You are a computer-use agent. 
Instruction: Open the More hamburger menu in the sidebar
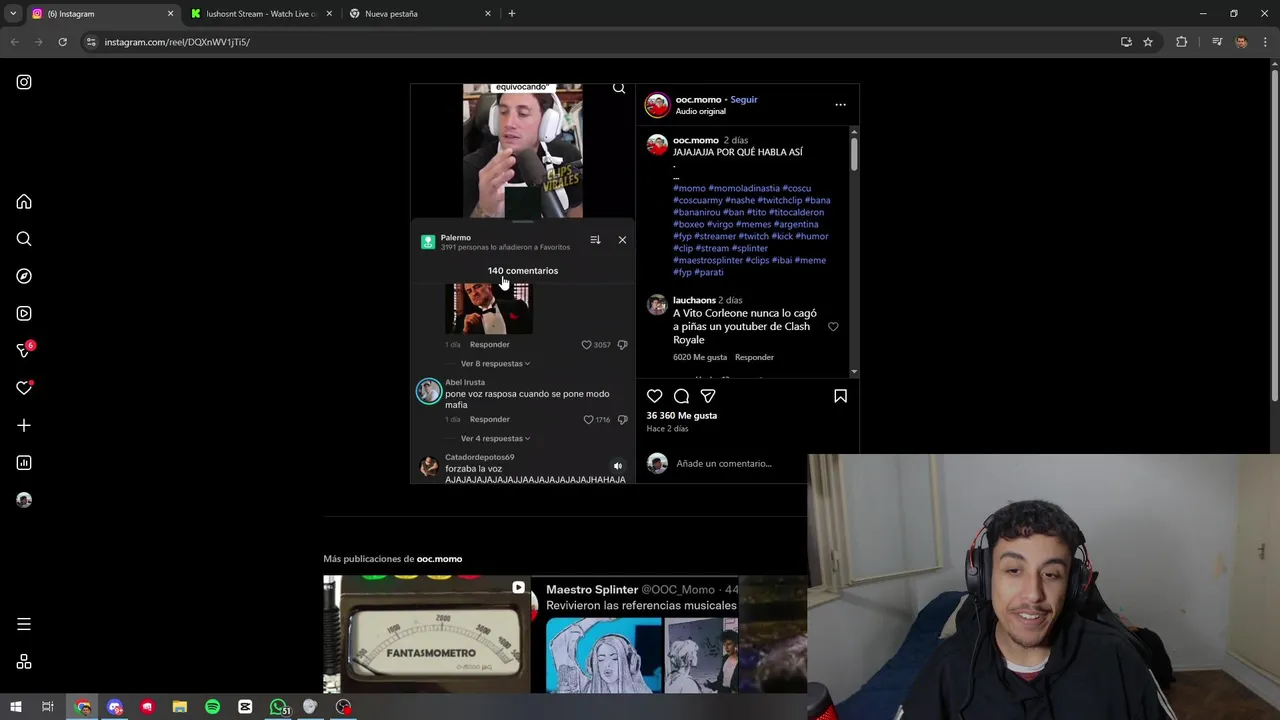(24, 624)
